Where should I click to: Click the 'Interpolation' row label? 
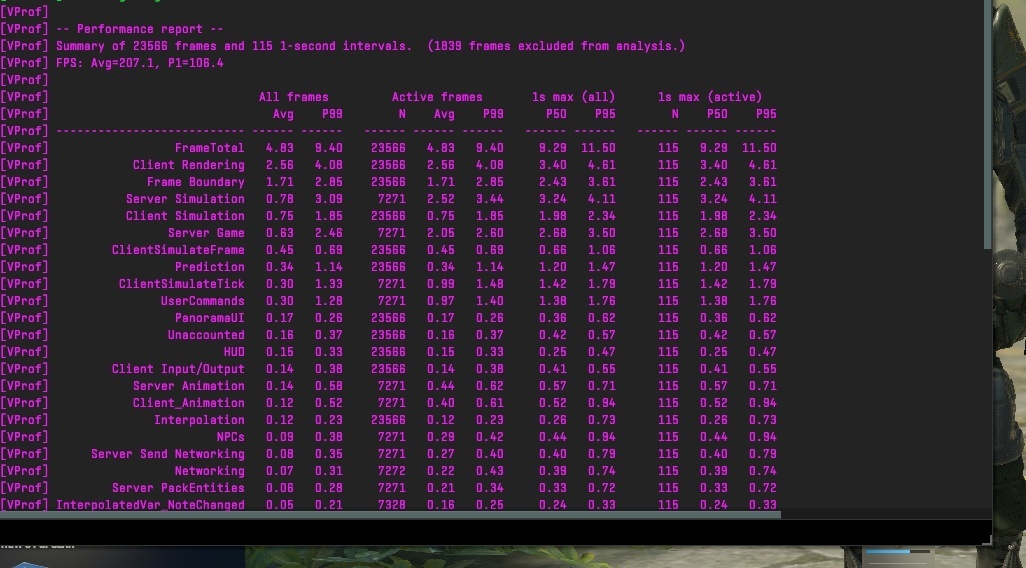coord(199,421)
